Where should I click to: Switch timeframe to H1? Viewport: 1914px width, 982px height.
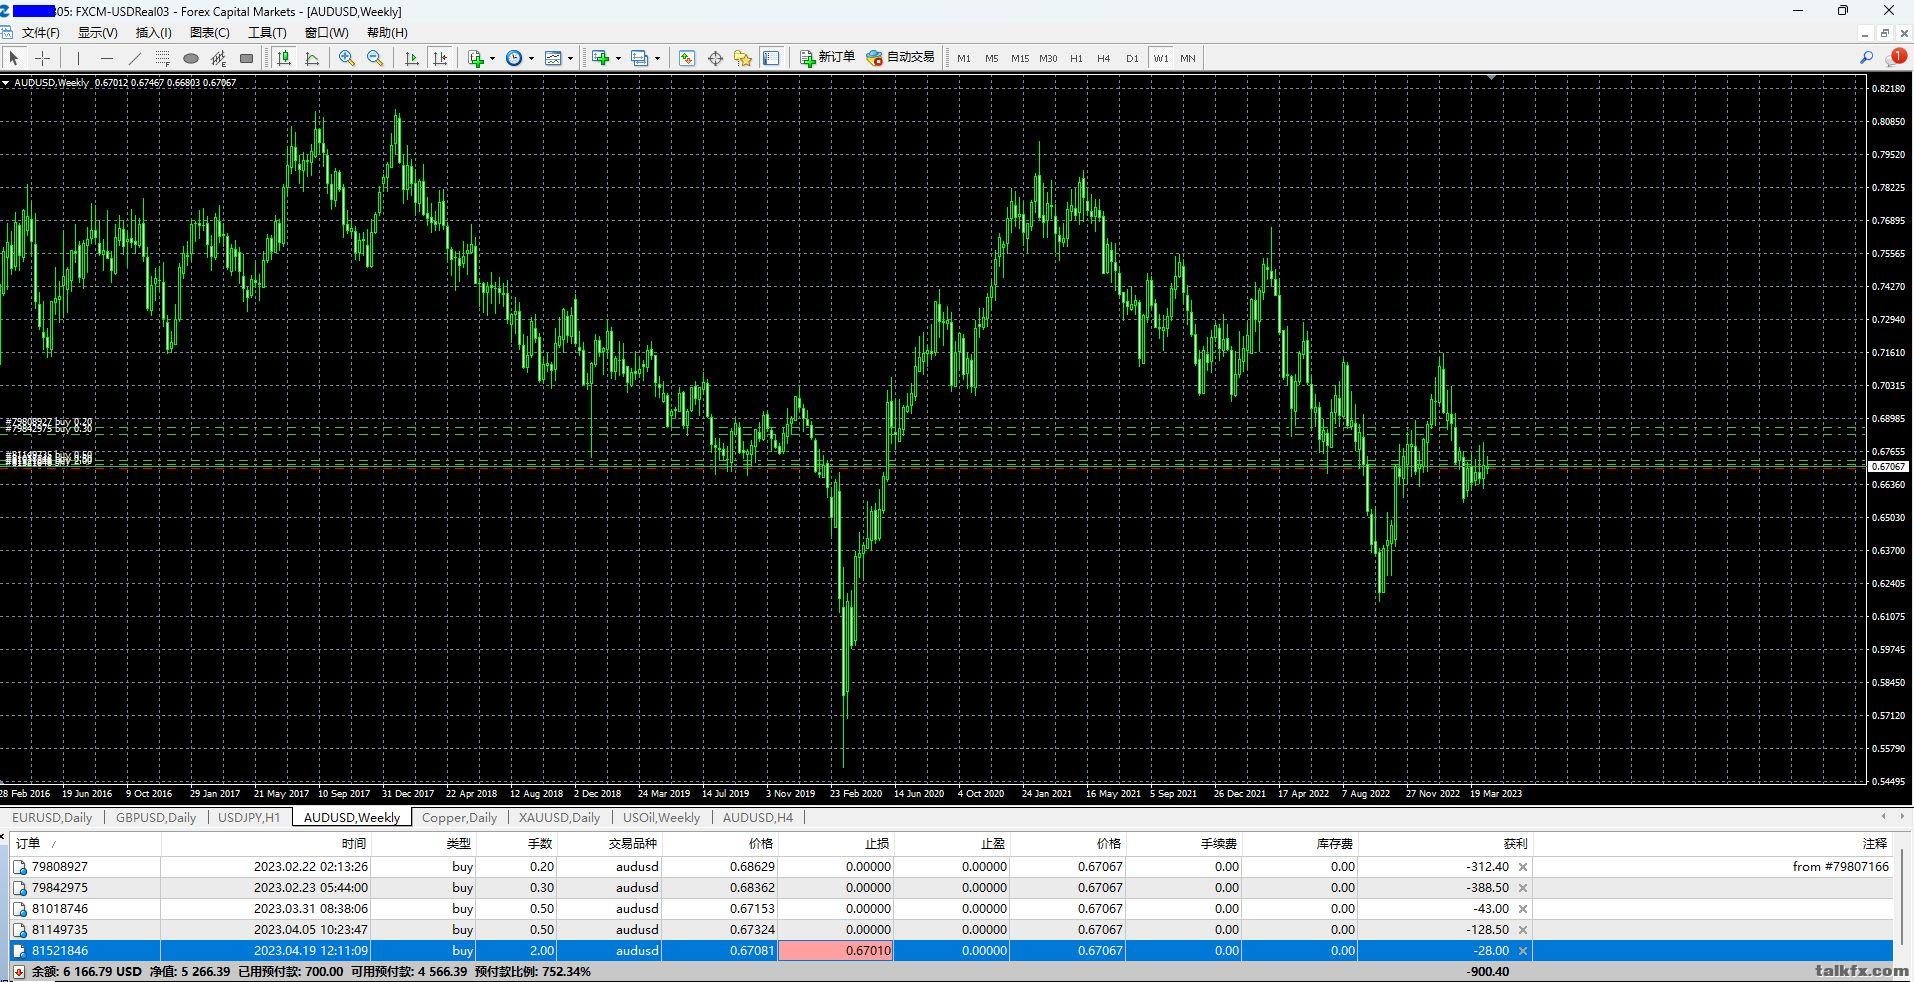(1076, 58)
